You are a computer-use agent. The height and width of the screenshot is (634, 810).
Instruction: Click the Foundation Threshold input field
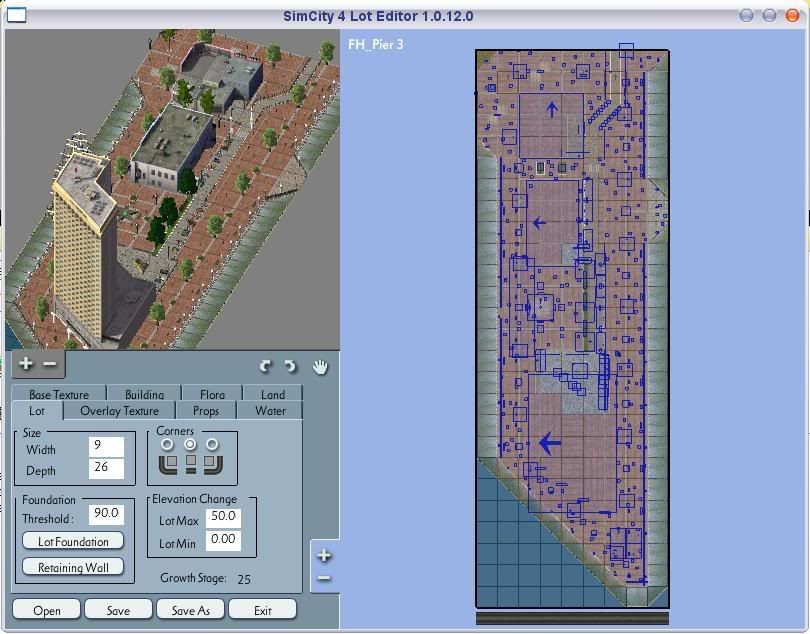(106, 515)
